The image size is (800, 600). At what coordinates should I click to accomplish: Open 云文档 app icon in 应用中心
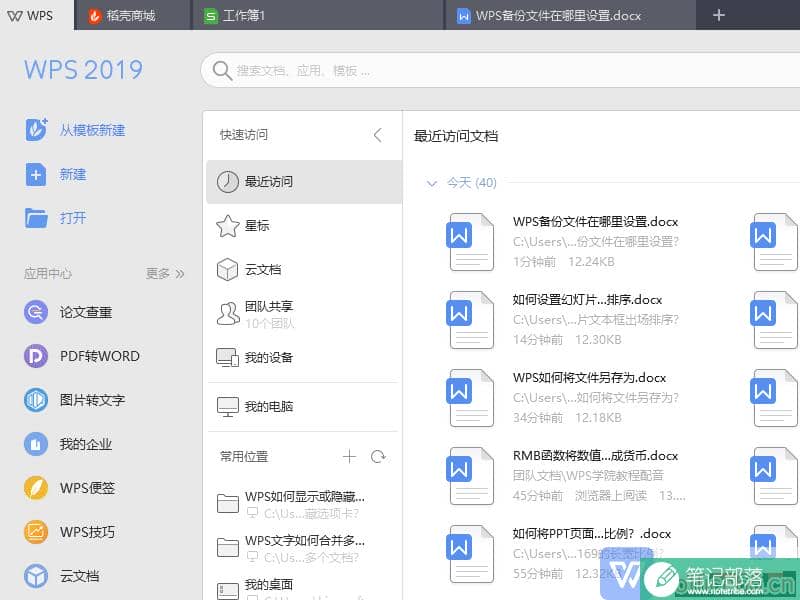[36, 576]
